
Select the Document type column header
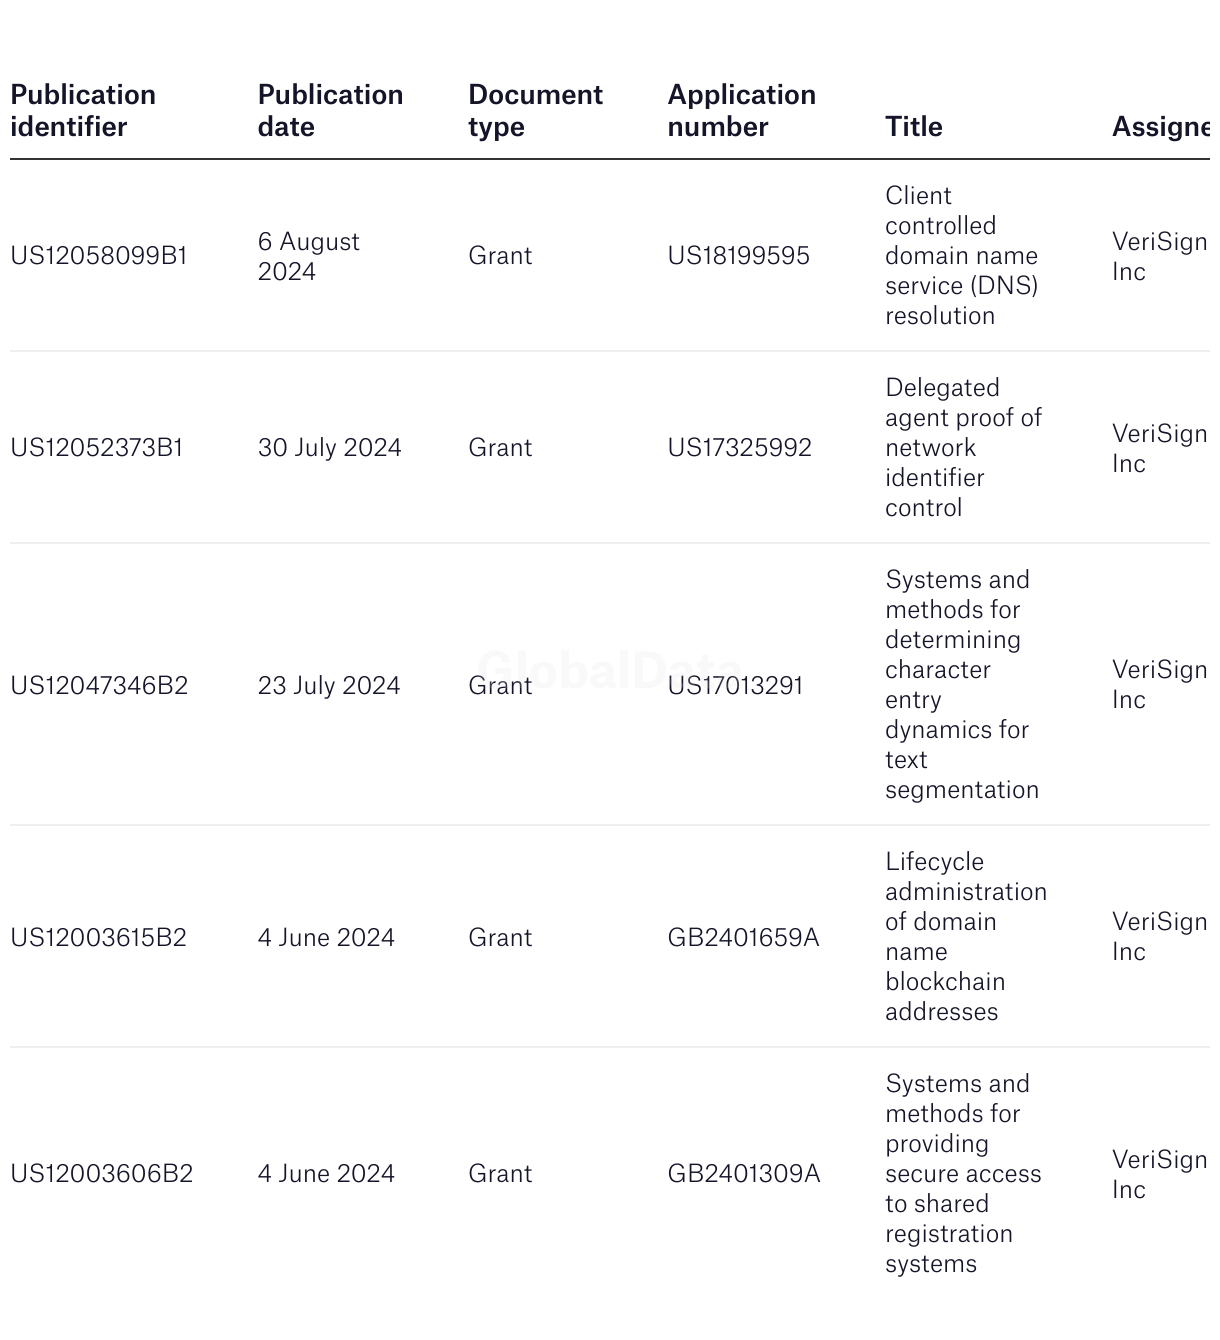coord(536,111)
